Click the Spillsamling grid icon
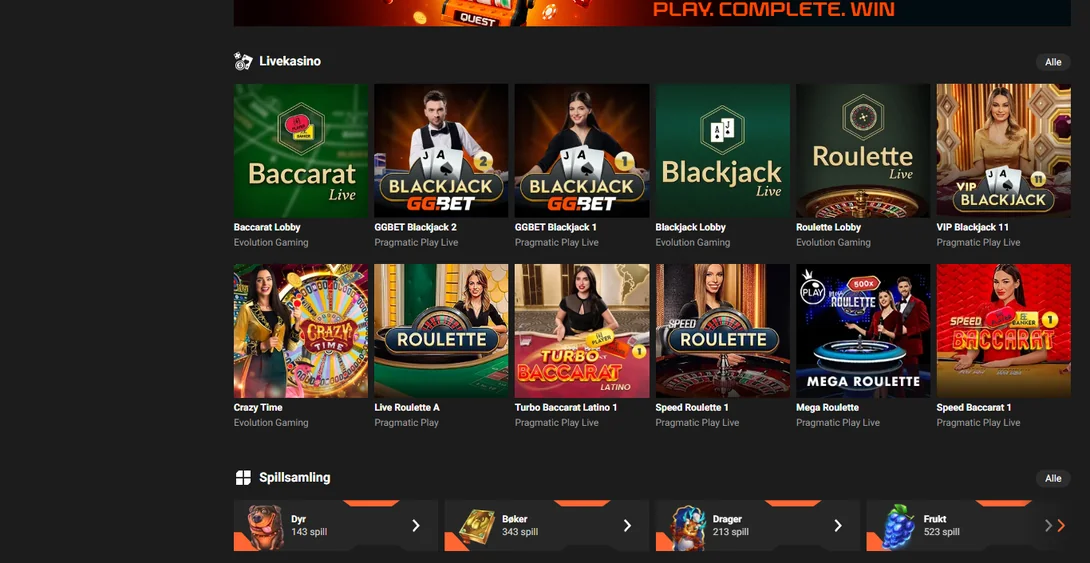This screenshot has height=563, width=1090. coord(243,478)
